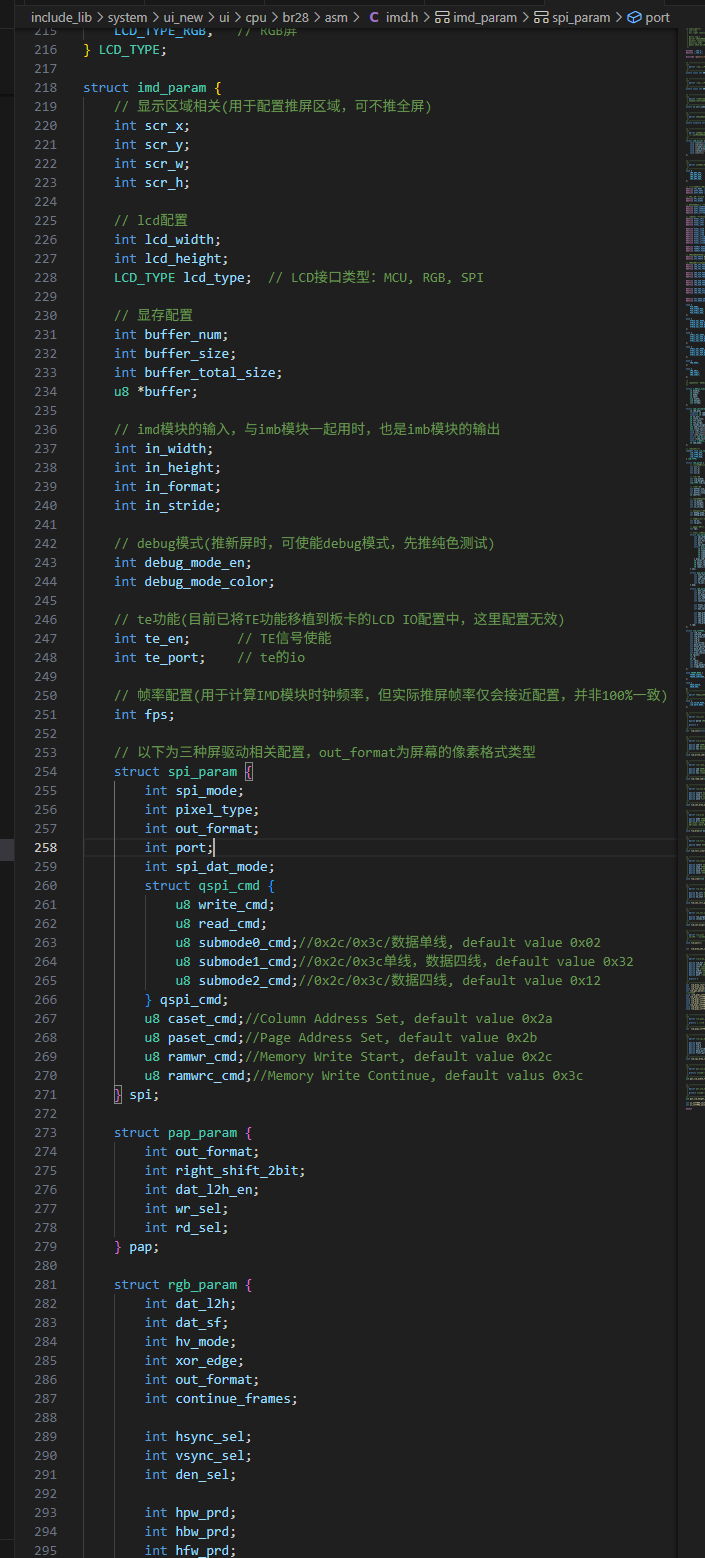
Task: Click the field icon before port breadcrumb
Action: (634, 17)
